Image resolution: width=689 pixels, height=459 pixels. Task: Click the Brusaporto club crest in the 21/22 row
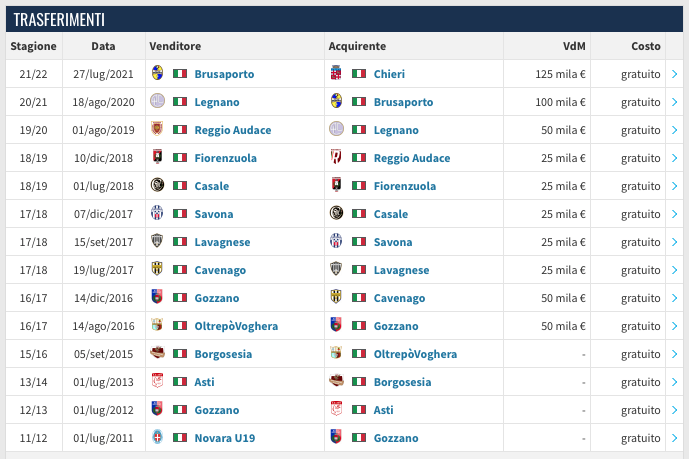coord(157,74)
